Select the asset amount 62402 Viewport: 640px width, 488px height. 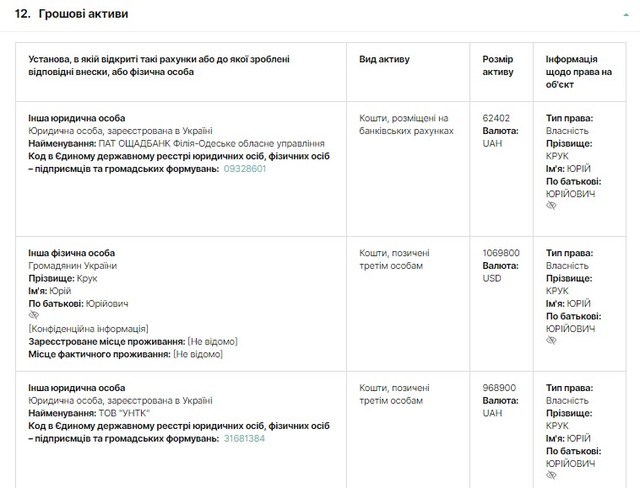[x=496, y=118]
